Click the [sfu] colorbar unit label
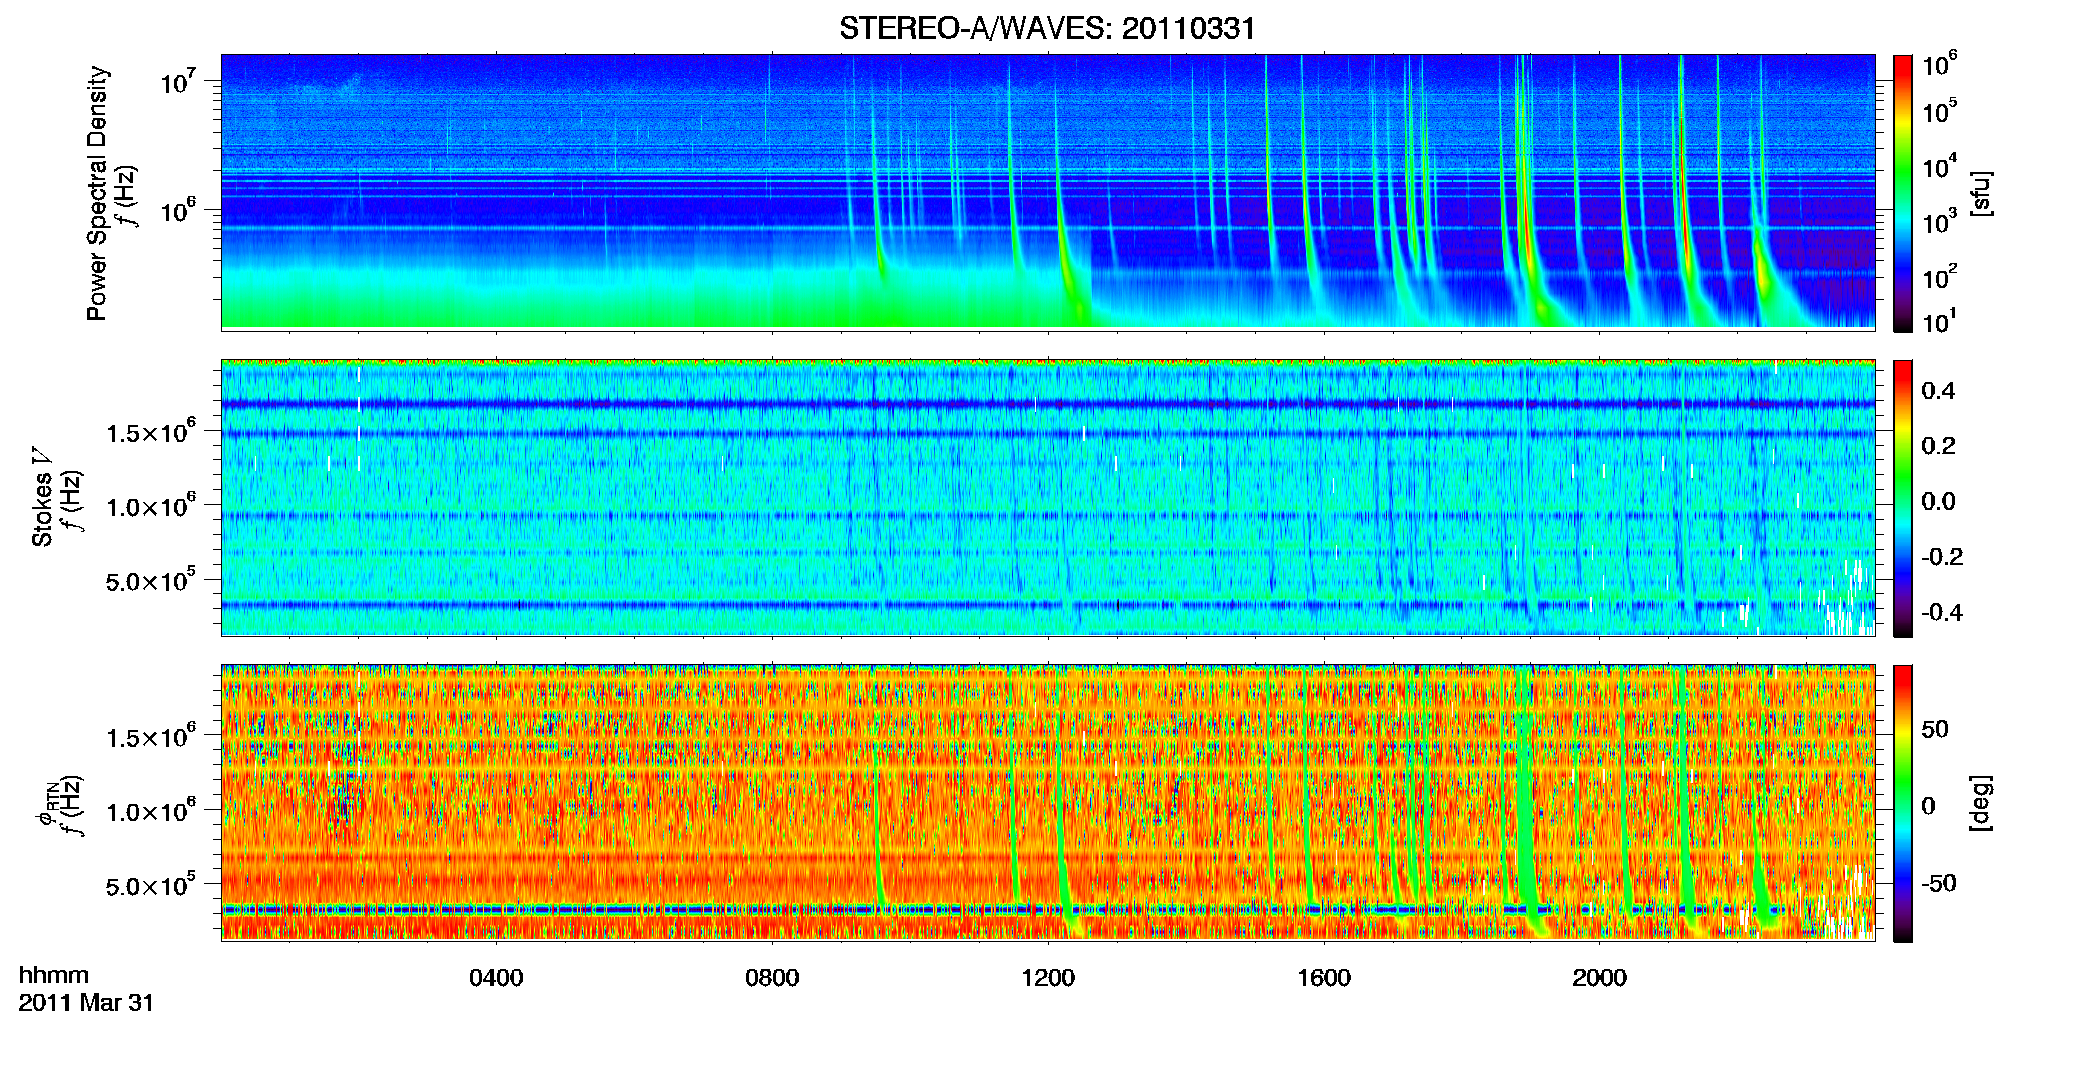The height and width of the screenshot is (1080, 2096). pos(1981,193)
